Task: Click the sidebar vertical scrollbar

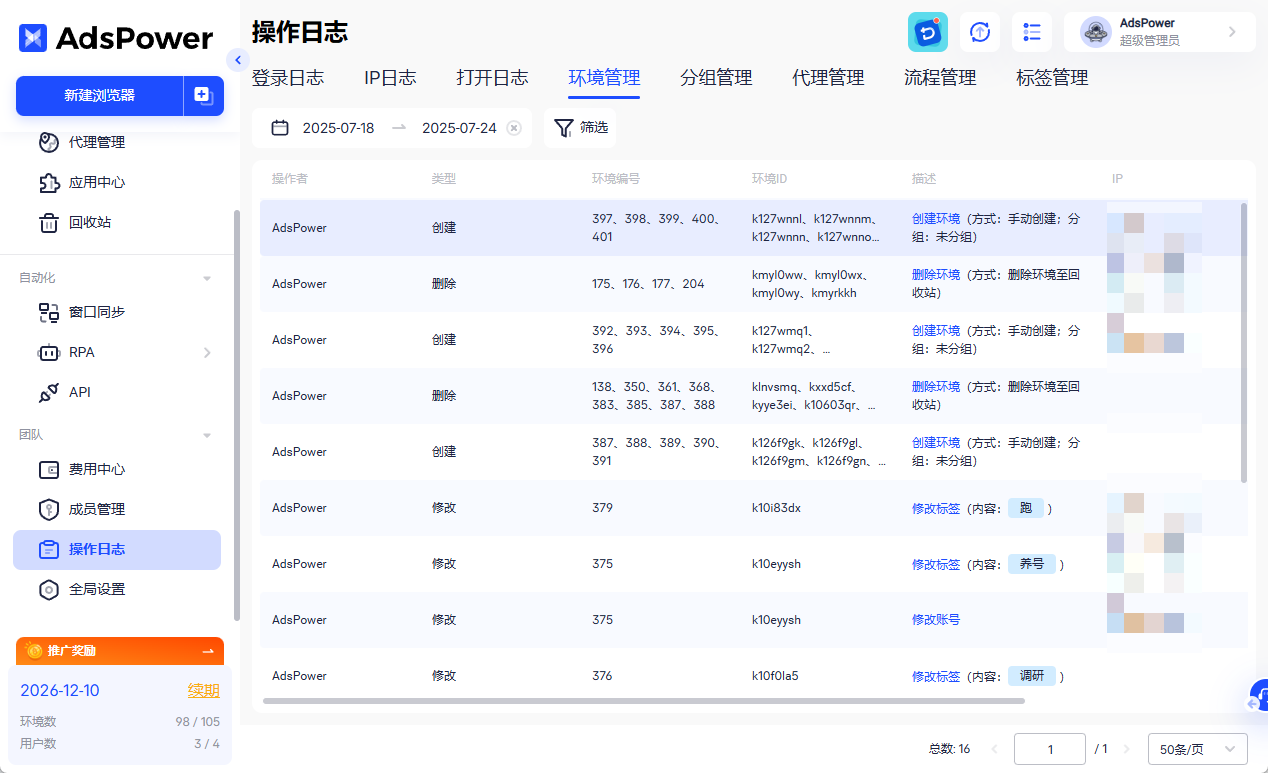Action: pyautogui.click(x=237, y=415)
